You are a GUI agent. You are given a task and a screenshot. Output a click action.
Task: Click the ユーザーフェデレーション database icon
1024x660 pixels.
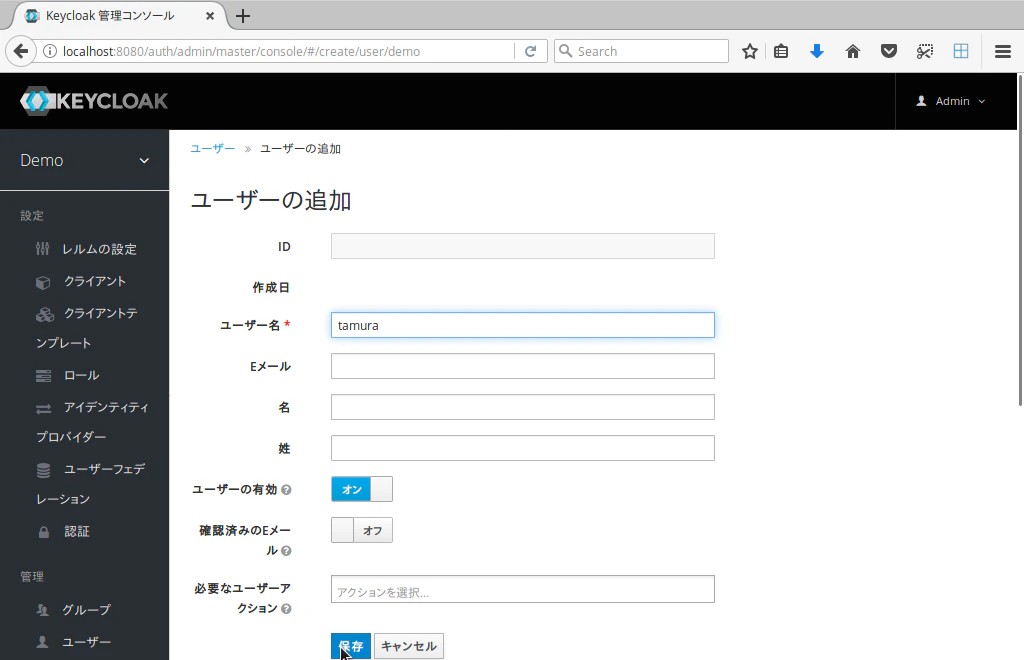(x=43, y=470)
